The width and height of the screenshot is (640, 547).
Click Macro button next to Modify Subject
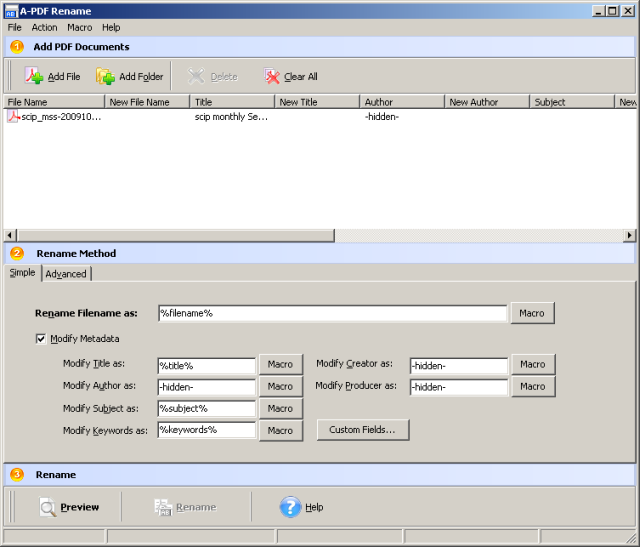click(281, 408)
